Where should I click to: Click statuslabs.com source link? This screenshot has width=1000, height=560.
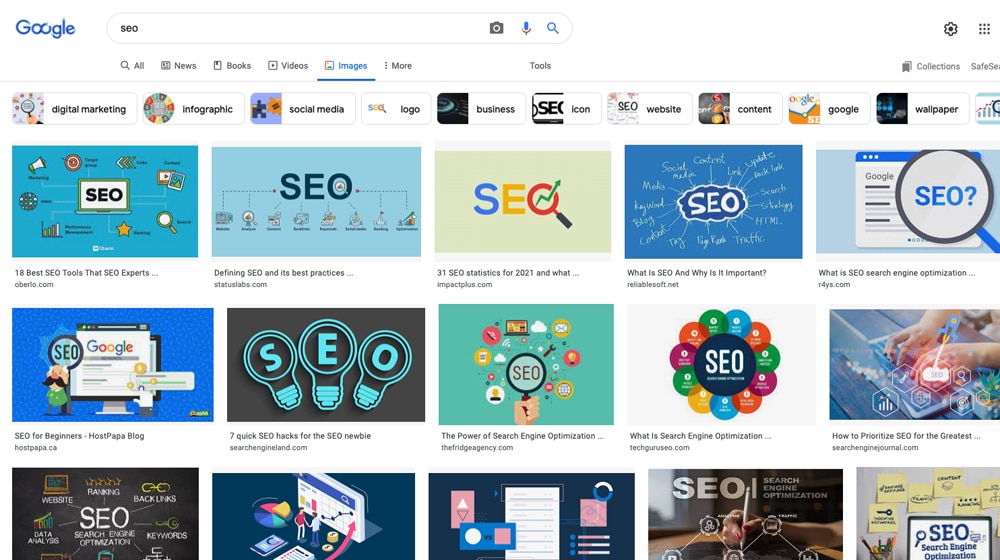(x=240, y=284)
